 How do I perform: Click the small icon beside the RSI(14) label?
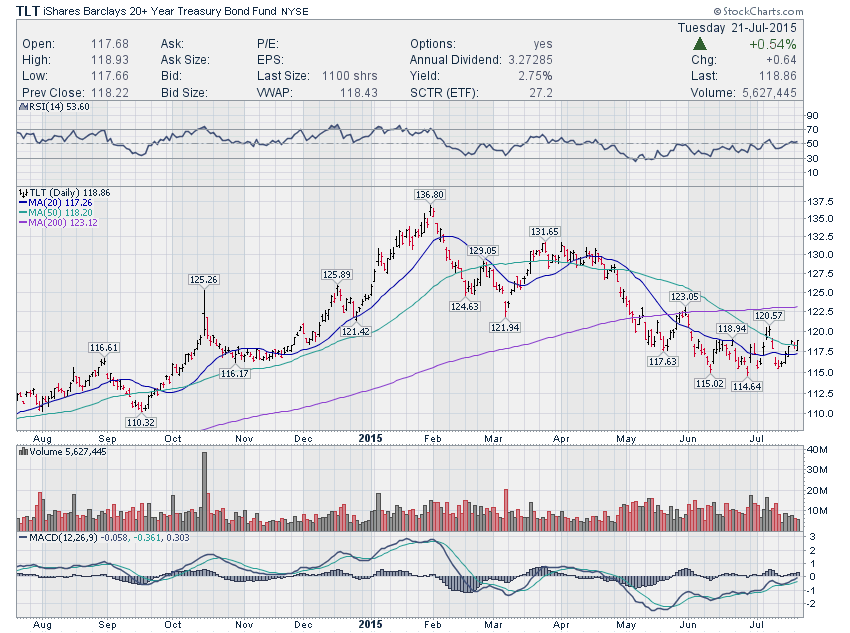[x=23, y=107]
